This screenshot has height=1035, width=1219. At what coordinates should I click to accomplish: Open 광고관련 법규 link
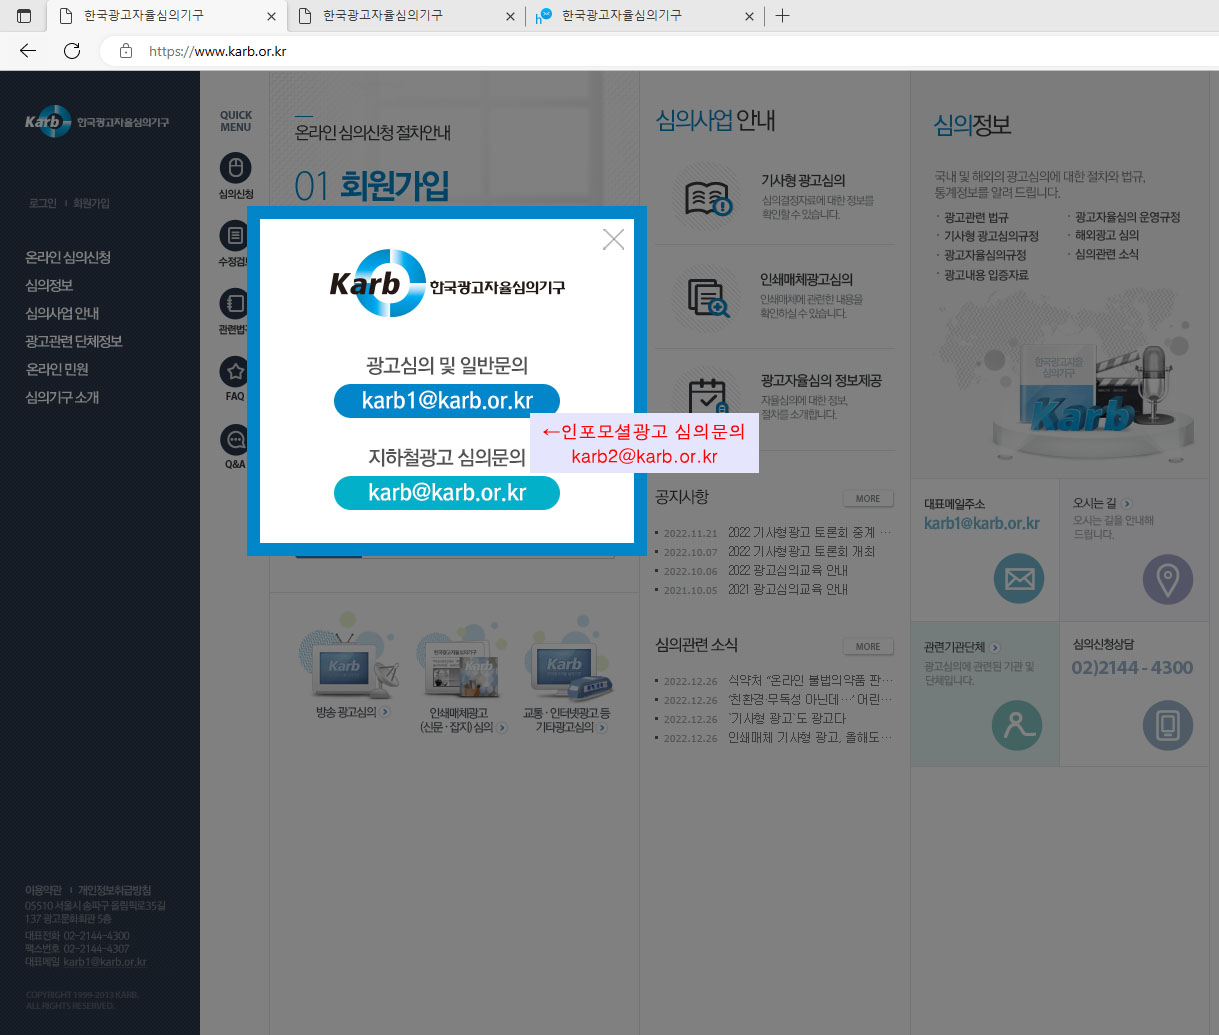(976, 217)
